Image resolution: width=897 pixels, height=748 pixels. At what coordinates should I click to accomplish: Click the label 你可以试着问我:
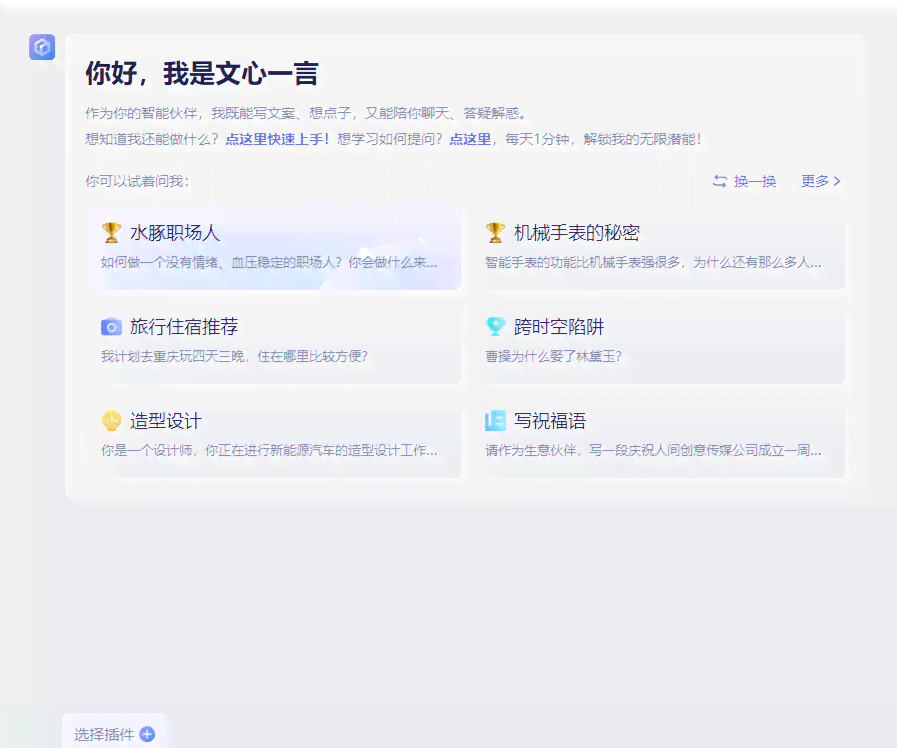tap(137, 181)
